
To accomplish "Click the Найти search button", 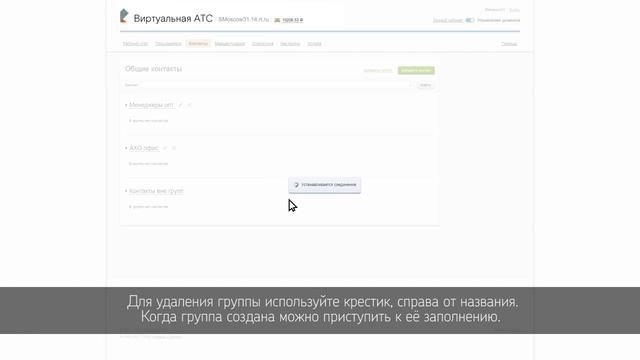I will [x=425, y=85].
